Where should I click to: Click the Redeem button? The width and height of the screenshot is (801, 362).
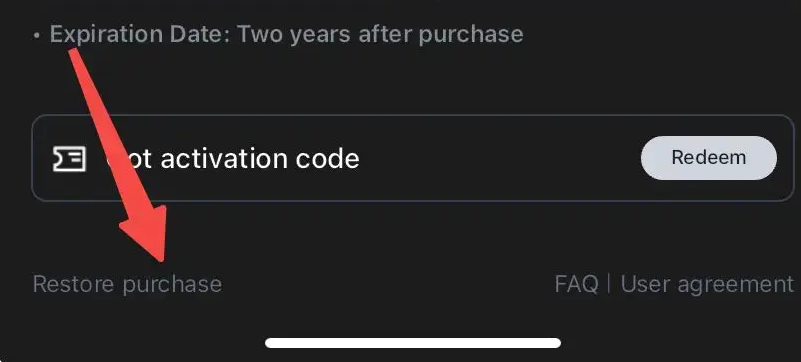click(x=709, y=158)
